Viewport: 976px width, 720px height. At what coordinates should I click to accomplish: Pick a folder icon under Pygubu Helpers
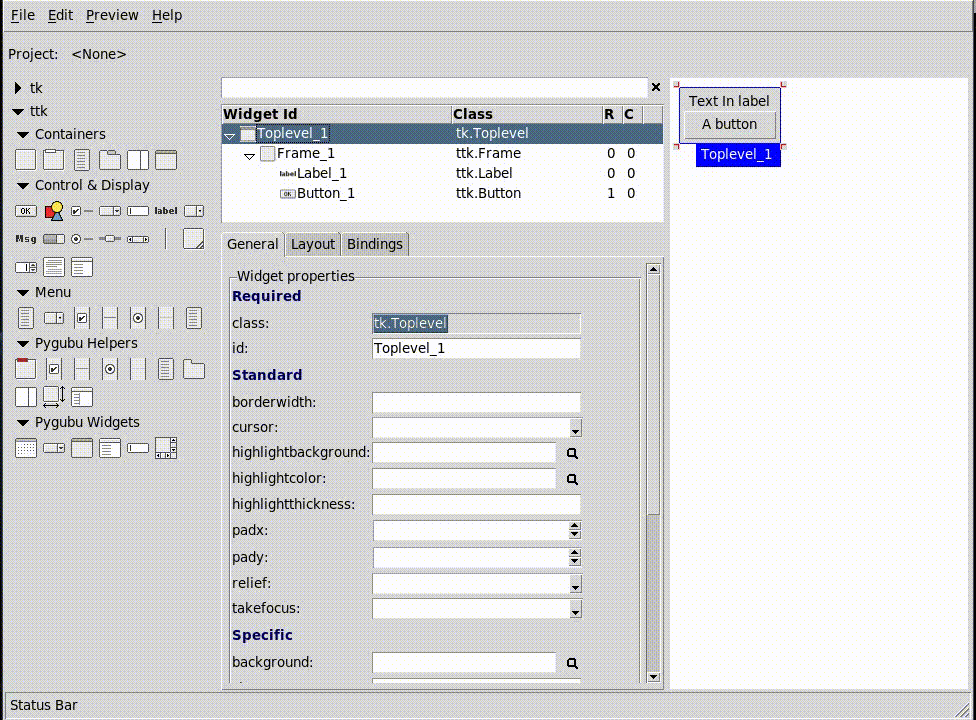point(192,369)
